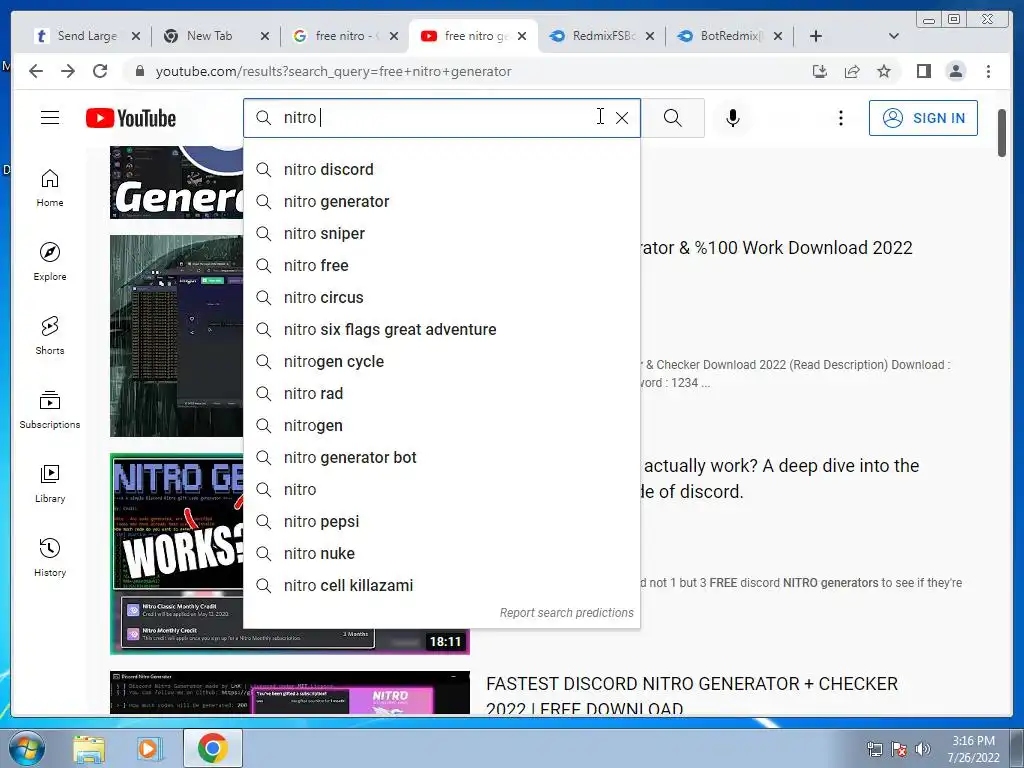Switch to the New Tab tab
This screenshot has height=768, width=1024.
click(208, 36)
